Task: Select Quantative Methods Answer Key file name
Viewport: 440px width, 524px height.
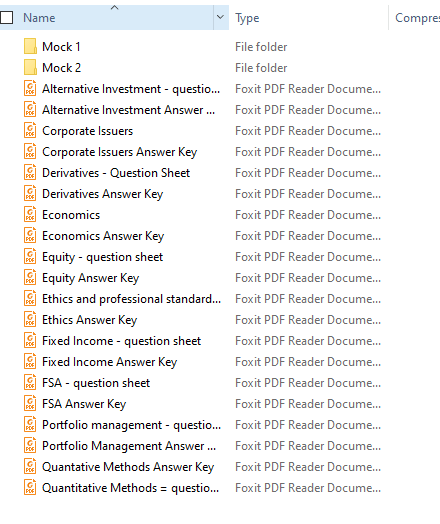Action: point(128,467)
